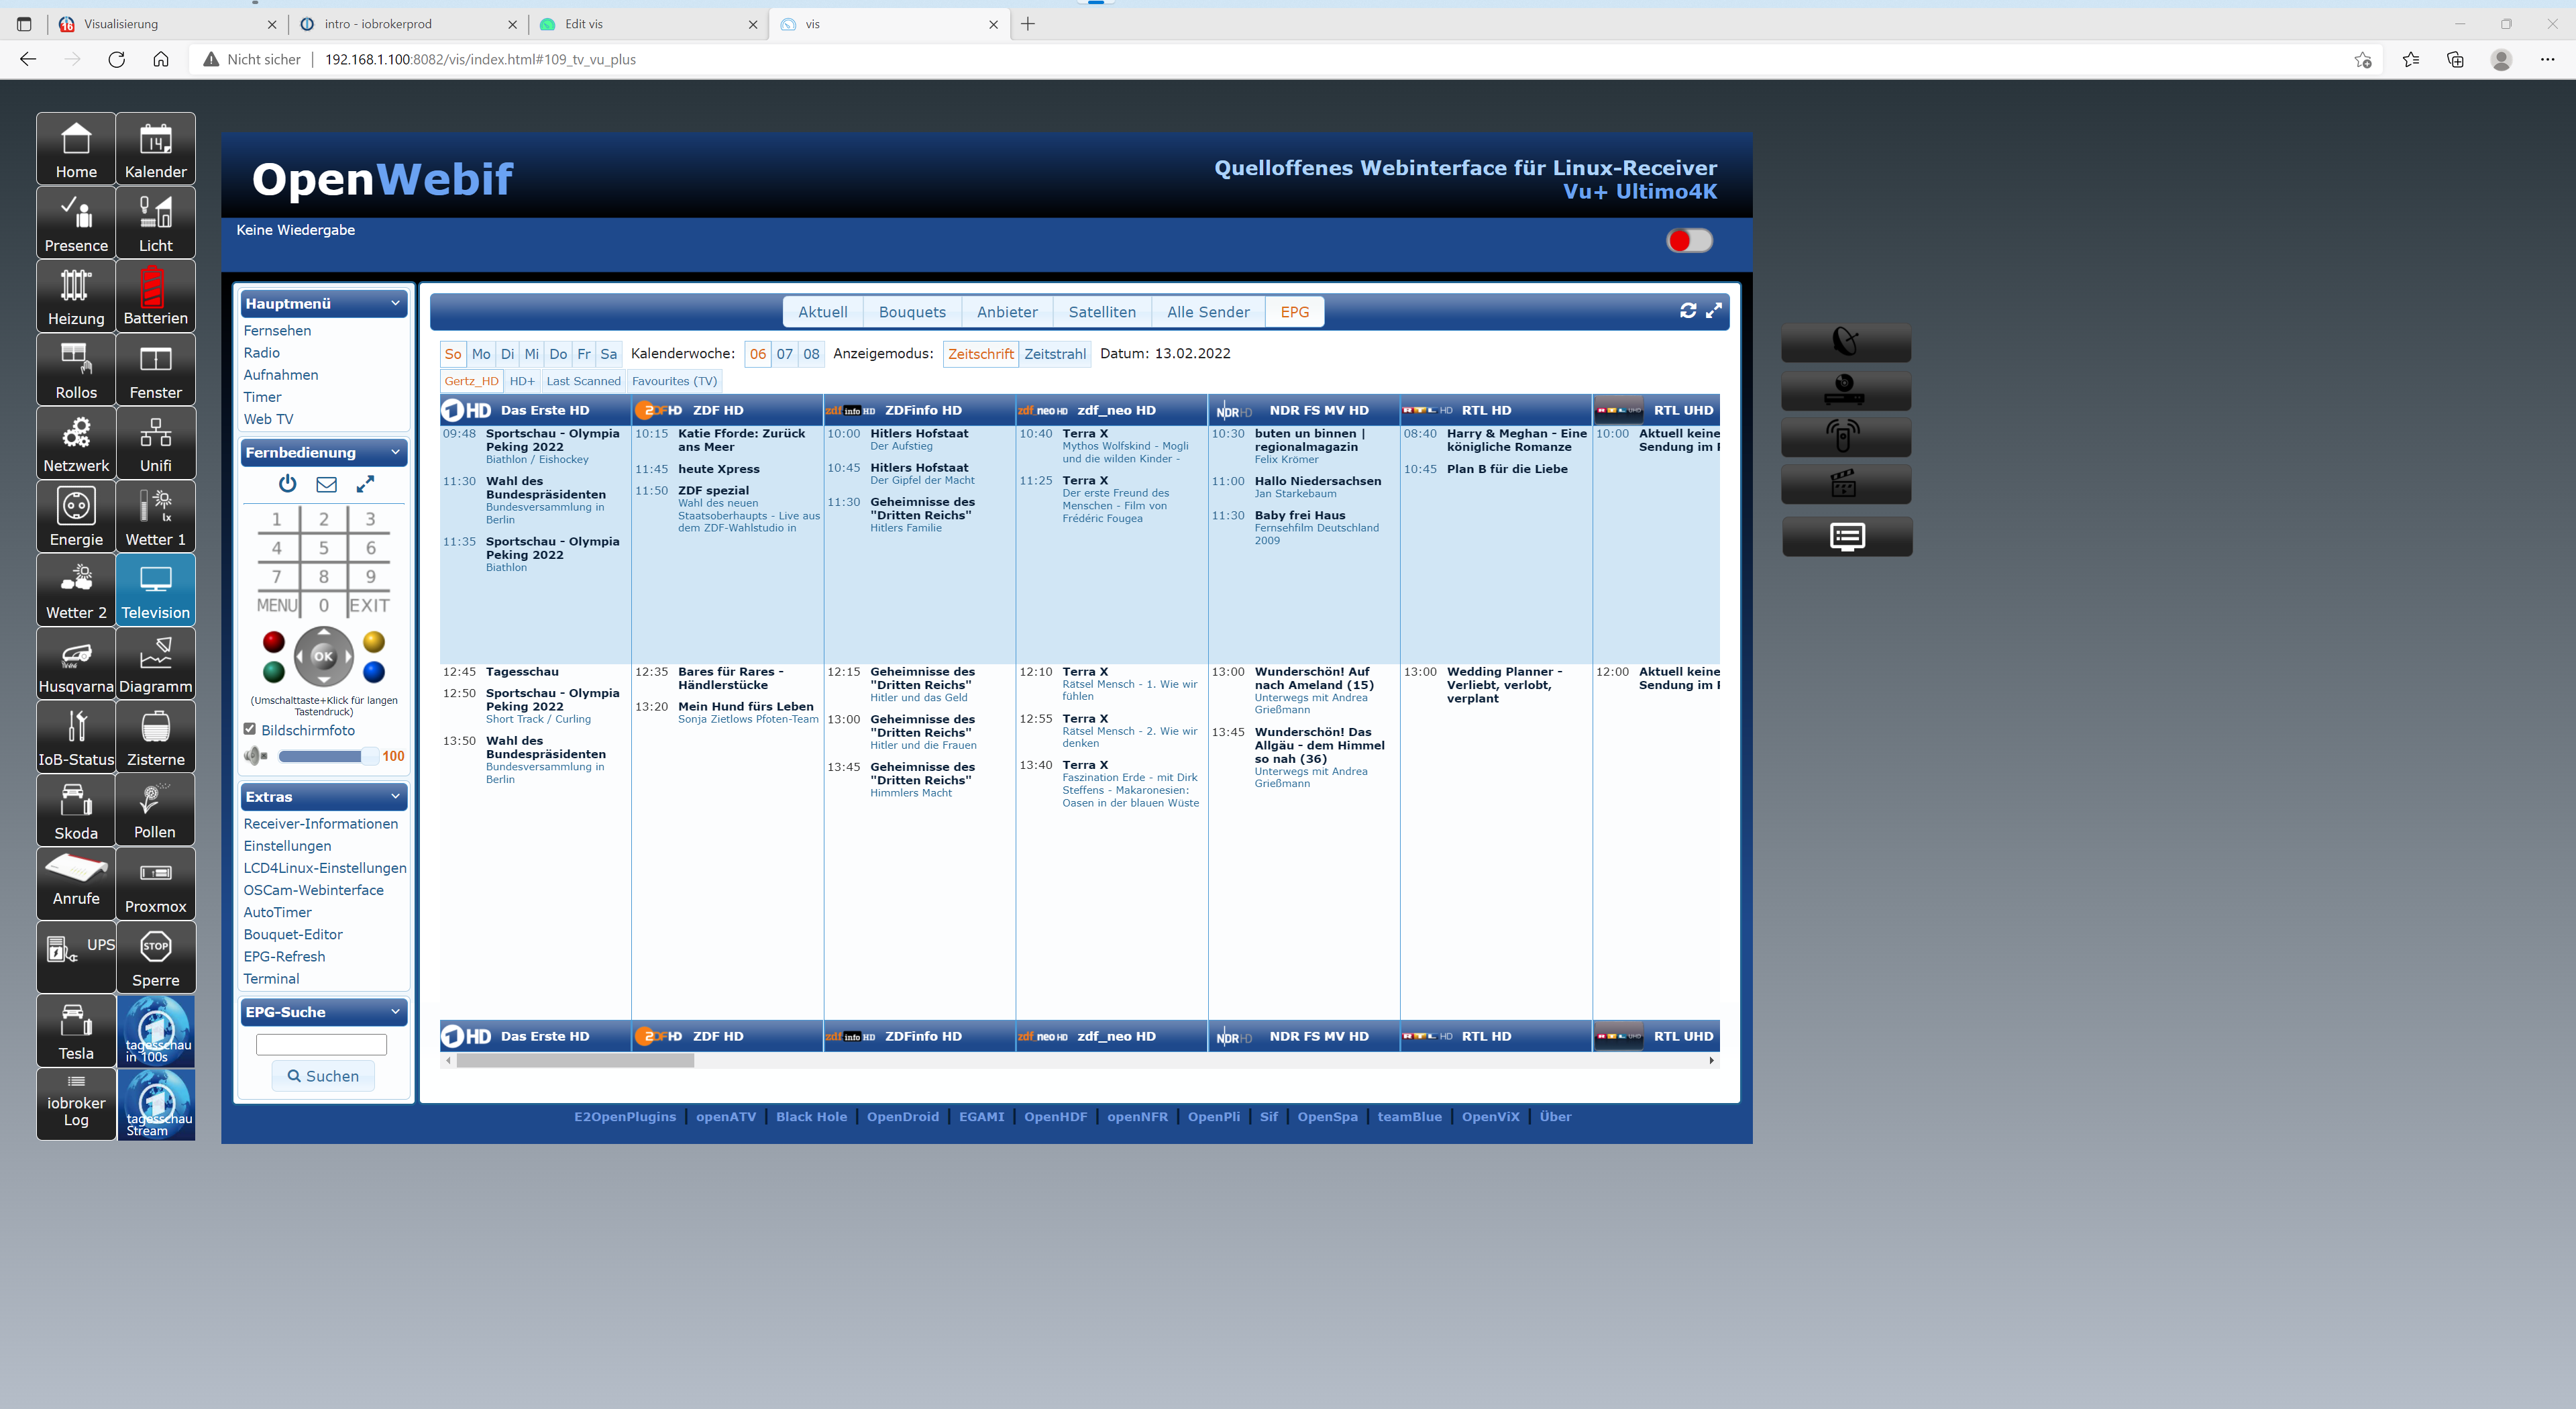Click the movie clapperboard icon button

click(1845, 484)
